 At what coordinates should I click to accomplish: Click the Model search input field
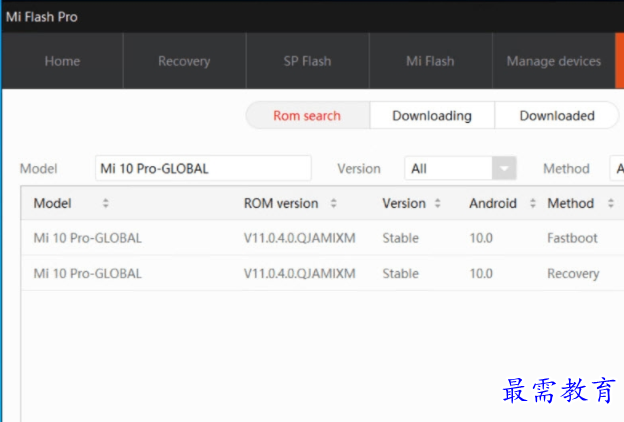point(203,168)
